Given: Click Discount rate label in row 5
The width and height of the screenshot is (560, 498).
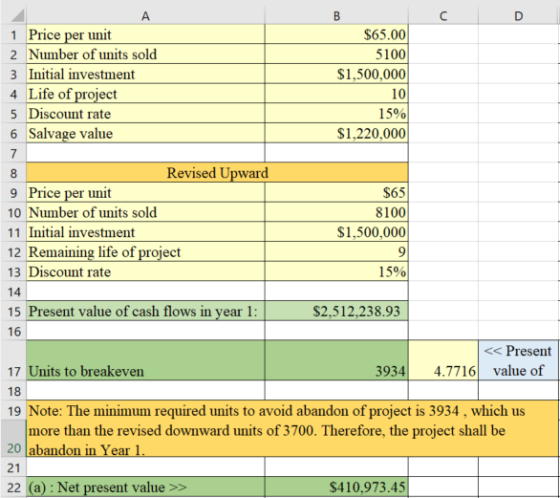Looking at the screenshot, I should tap(146, 113).
